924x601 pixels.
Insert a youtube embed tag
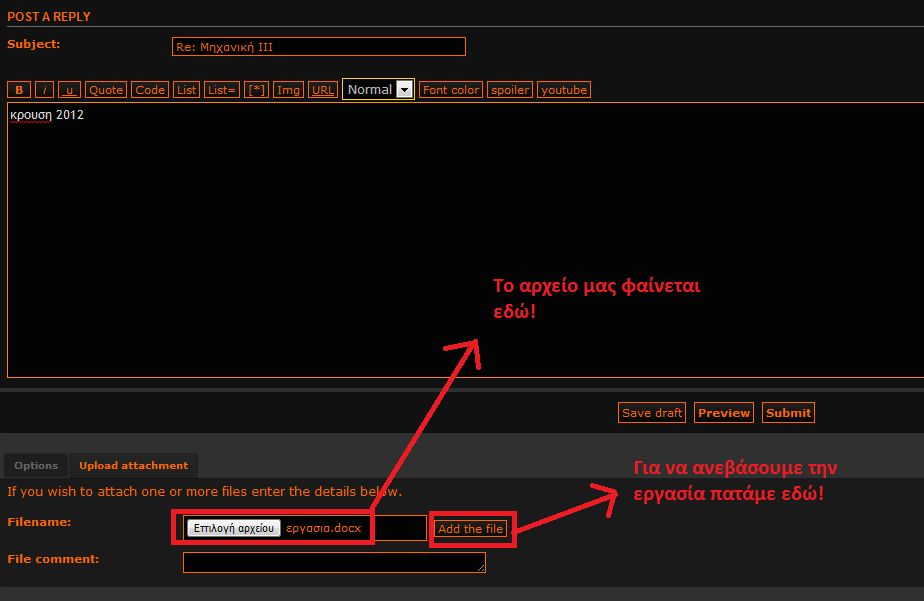(x=564, y=90)
